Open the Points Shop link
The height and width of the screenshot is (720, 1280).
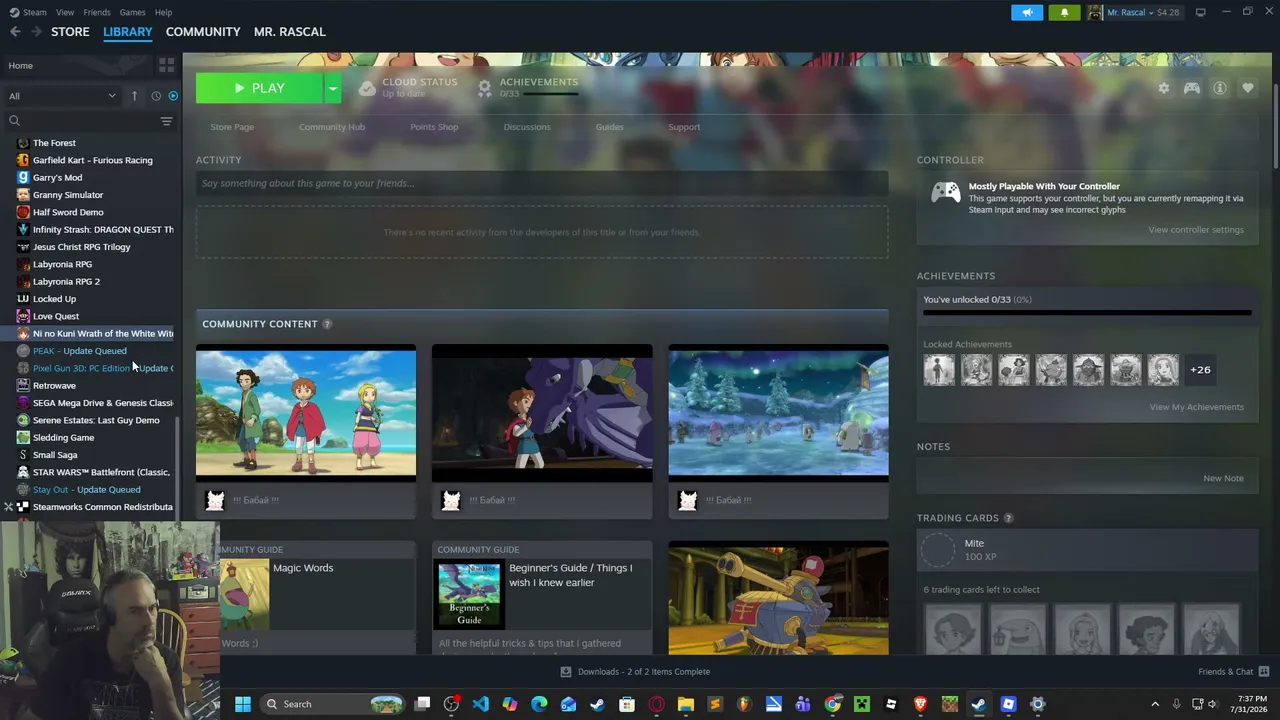[434, 127]
